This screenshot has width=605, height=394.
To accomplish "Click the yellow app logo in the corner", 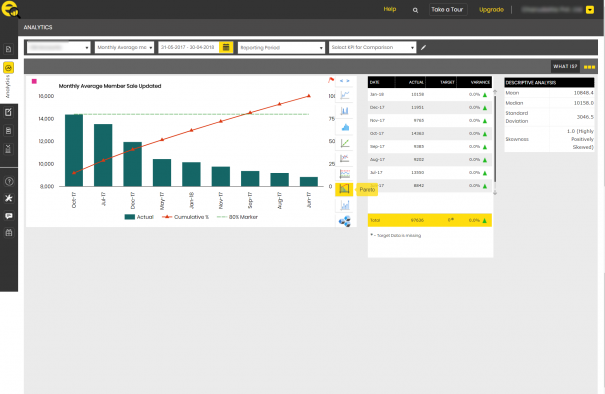I will coord(10,9).
